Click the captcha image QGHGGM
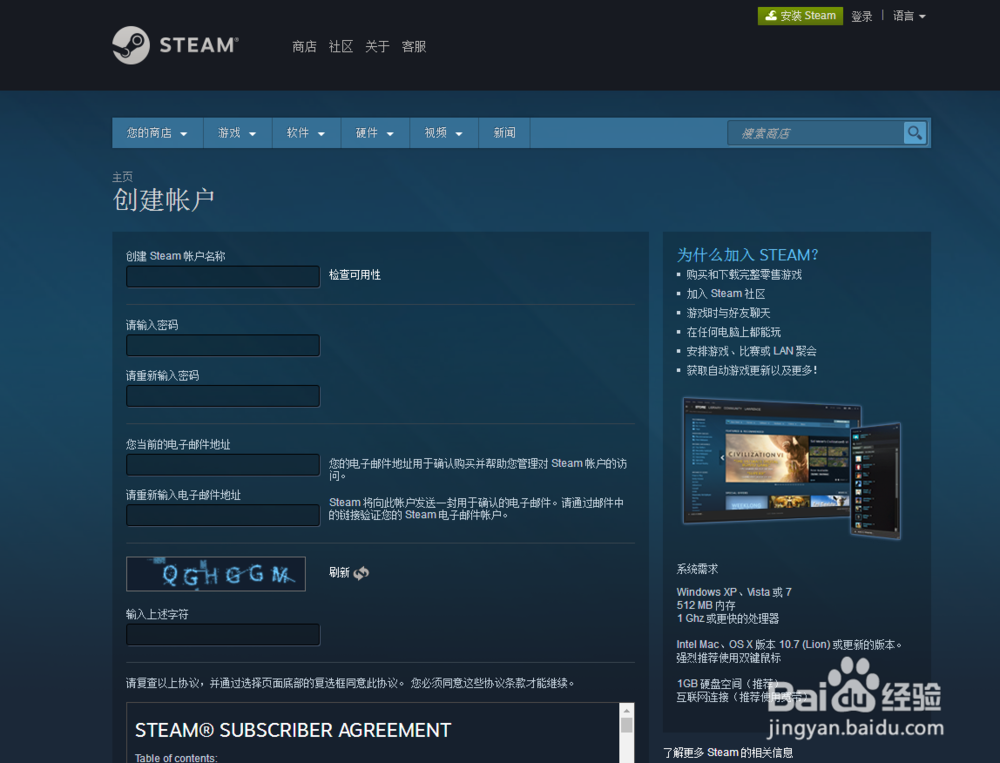Screen dimensions: 1000x763 (x=216, y=574)
